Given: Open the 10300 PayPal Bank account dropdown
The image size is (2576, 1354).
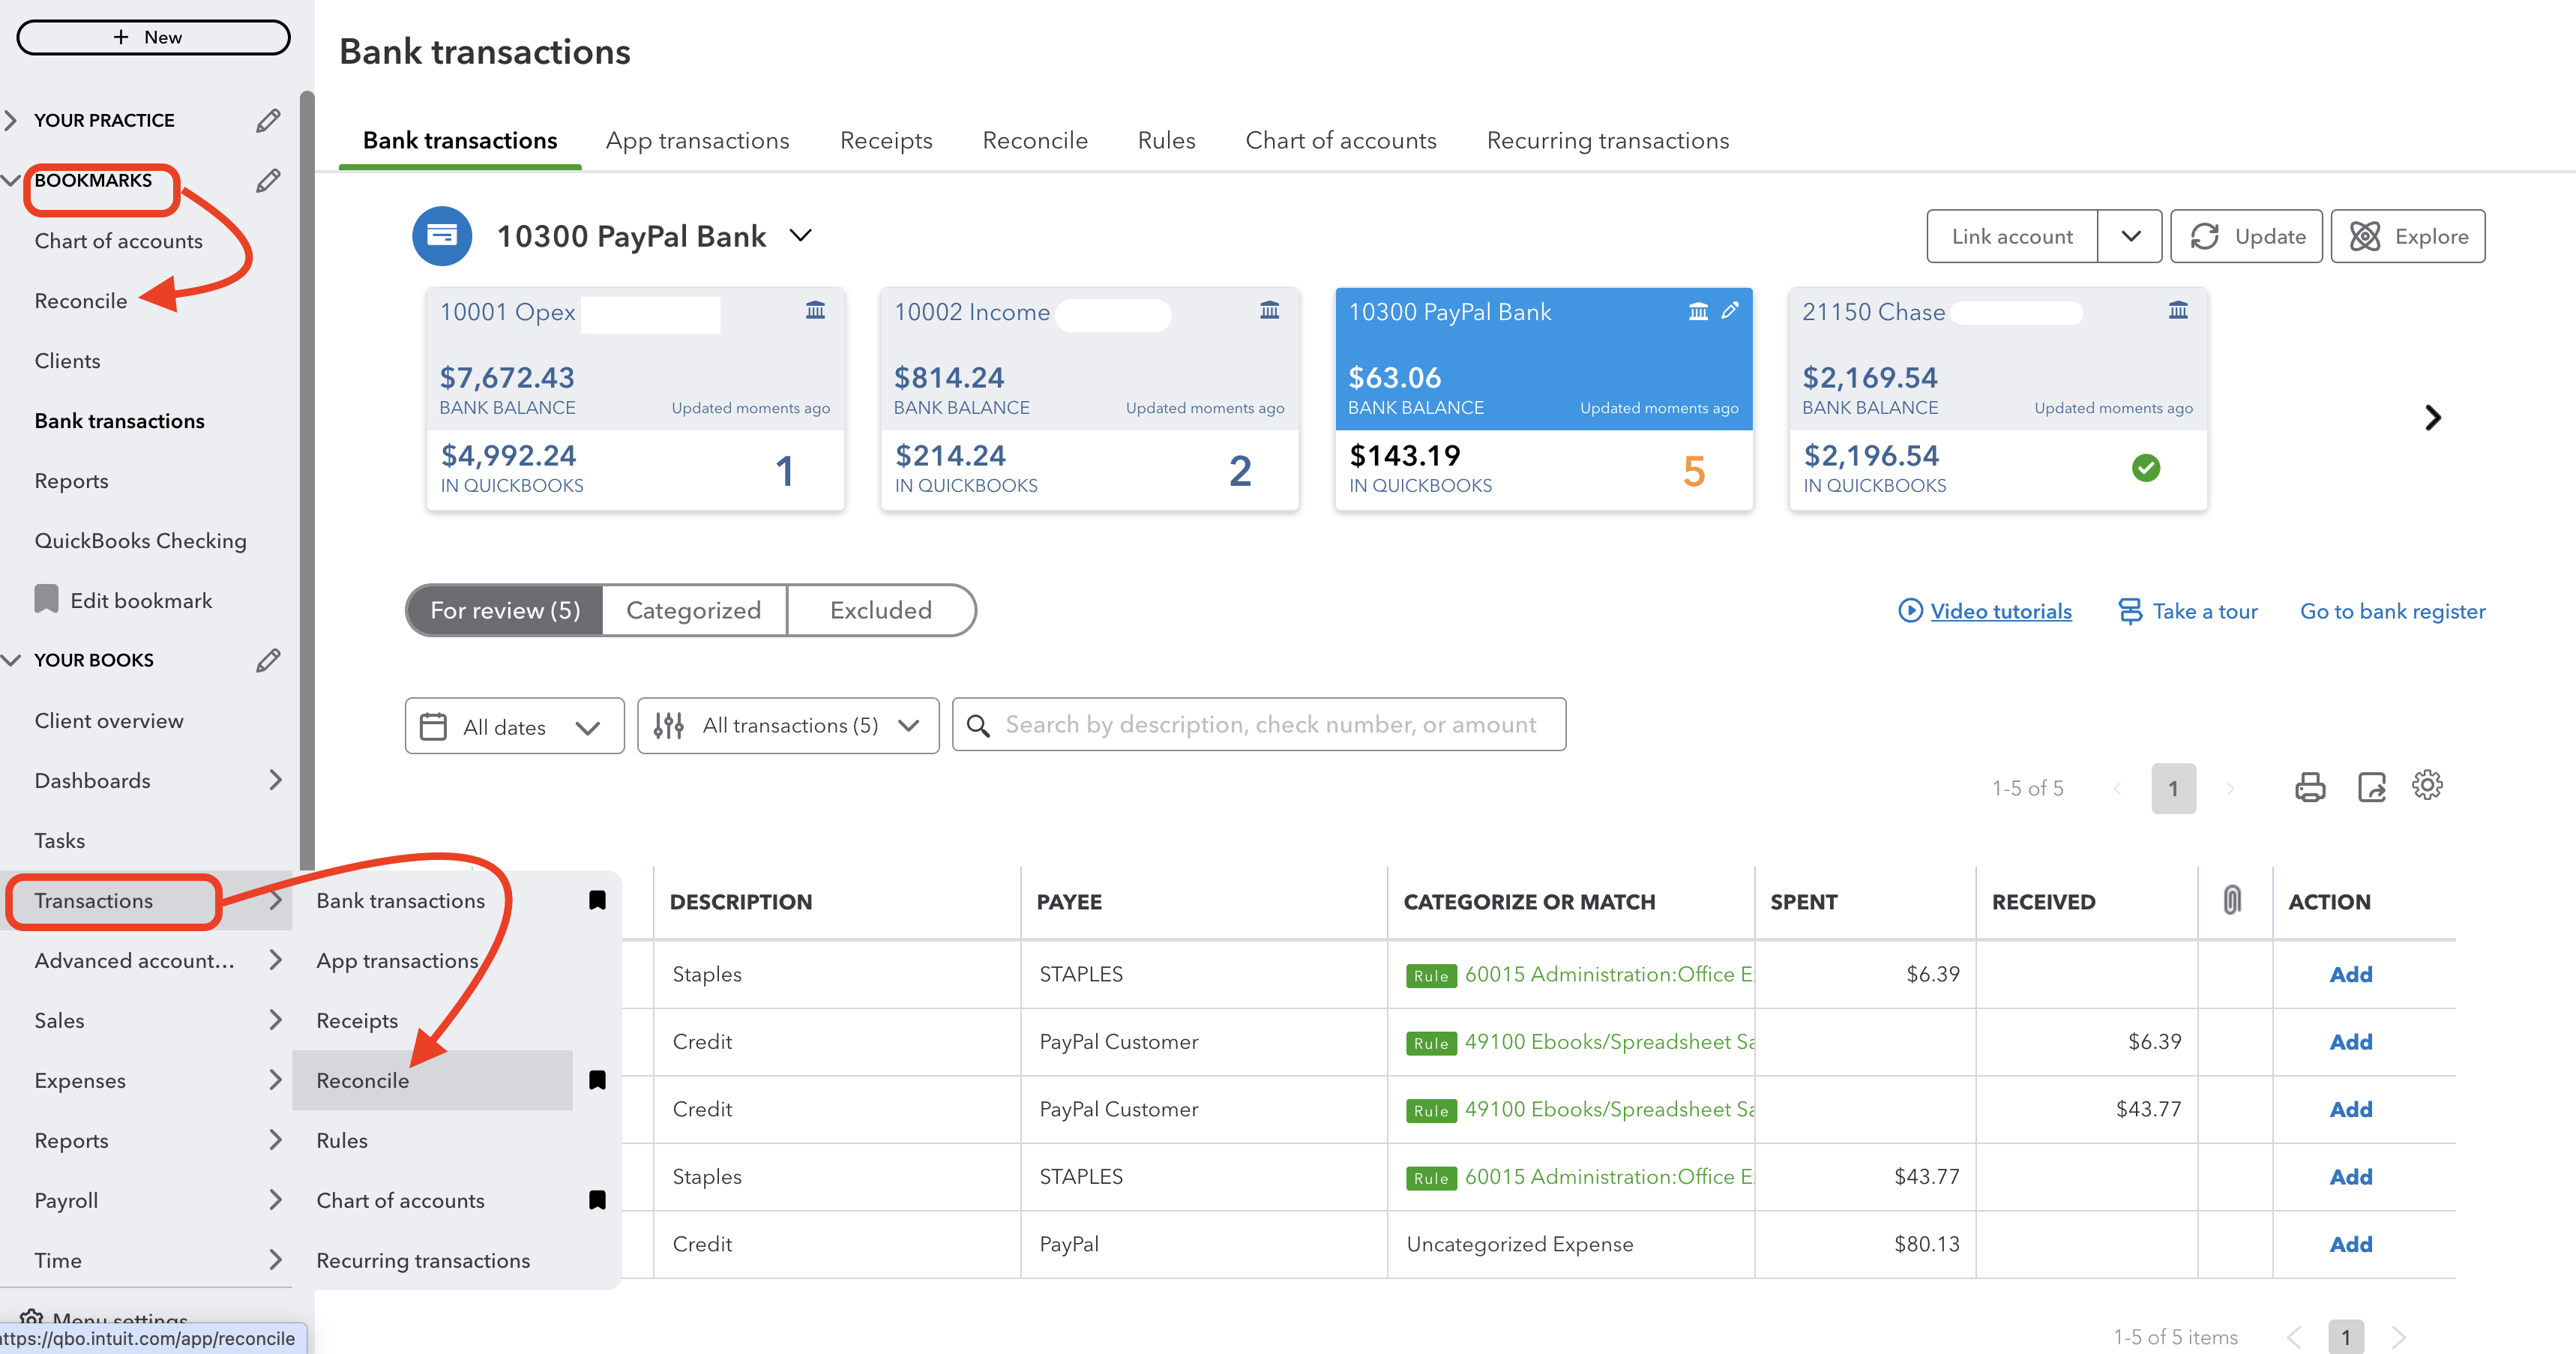Looking at the screenshot, I should point(801,236).
